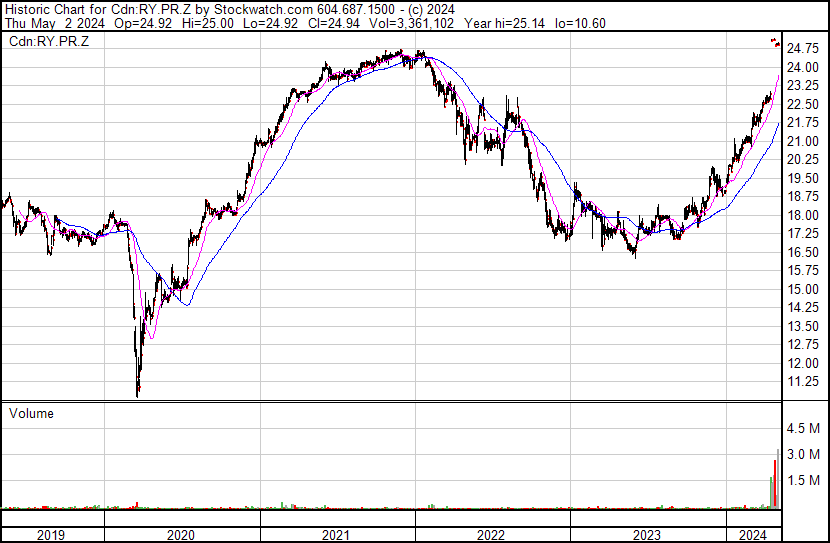Image resolution: width=830 pixels, height=543 pixels.
Task: Click the 12.75 price axis label
Action: point(803,345)
